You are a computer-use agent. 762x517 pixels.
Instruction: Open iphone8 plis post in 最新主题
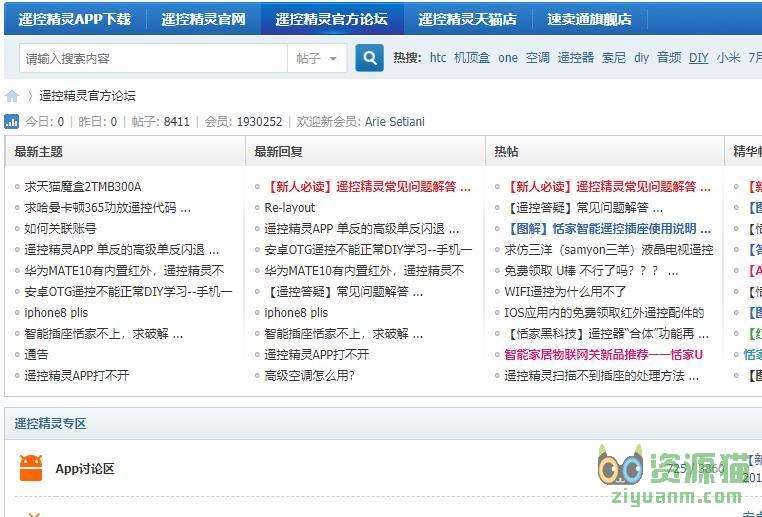click(56, 312)
